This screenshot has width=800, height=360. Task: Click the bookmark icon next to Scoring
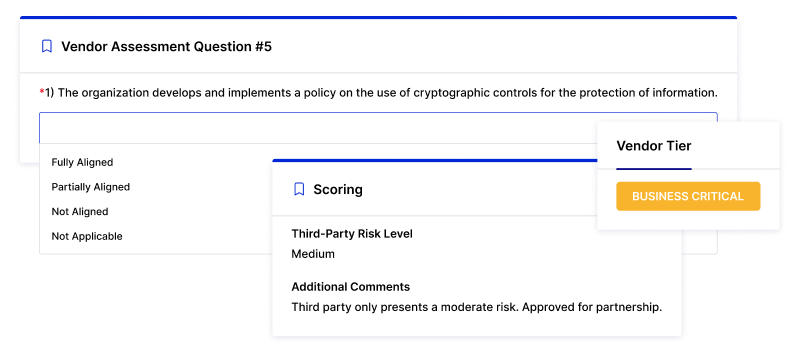[x=299, y=190]
